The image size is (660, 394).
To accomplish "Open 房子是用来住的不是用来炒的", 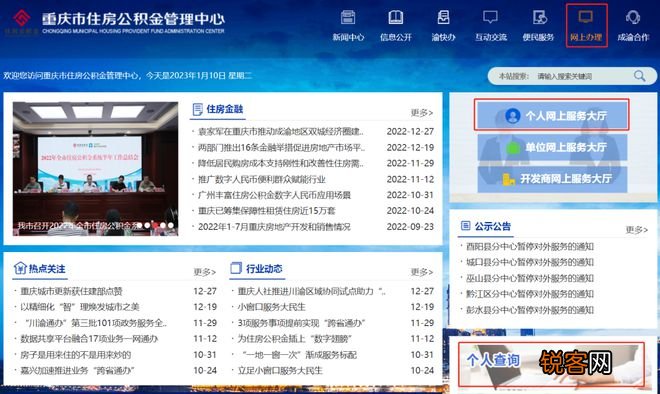I will tap(76, 355).
